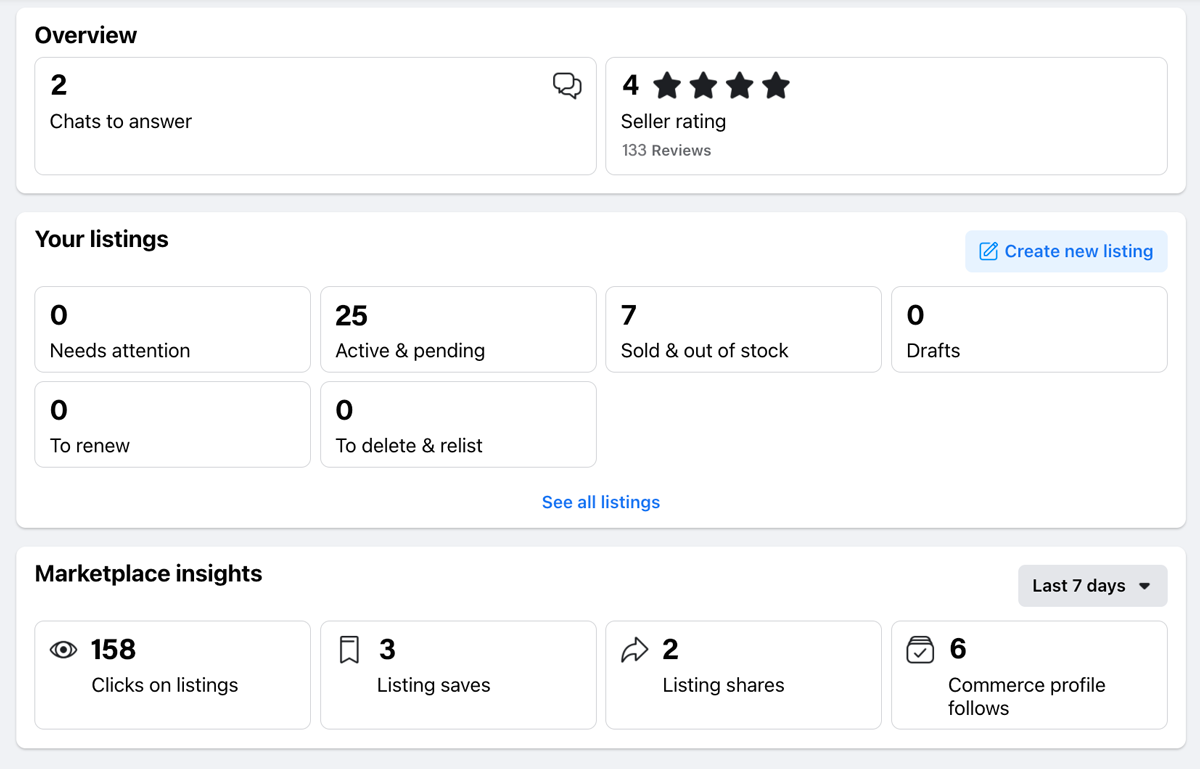
Task: Click the share arrow icon for Listing shares
Action: pyautogui.click(x=635, y=649)
